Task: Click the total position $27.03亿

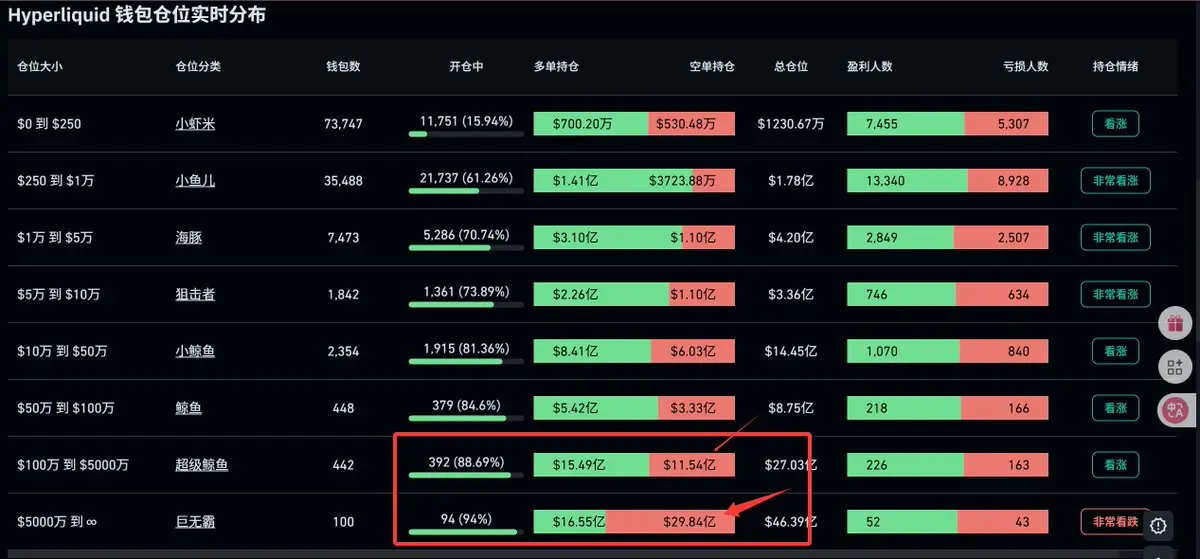Action: point(791,465)
